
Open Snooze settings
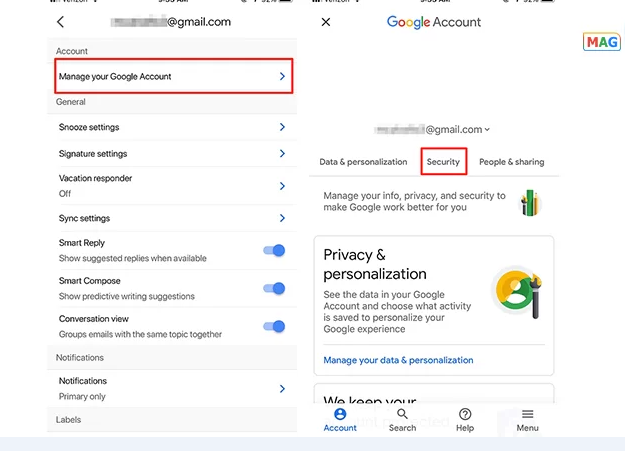click(172, 127)
